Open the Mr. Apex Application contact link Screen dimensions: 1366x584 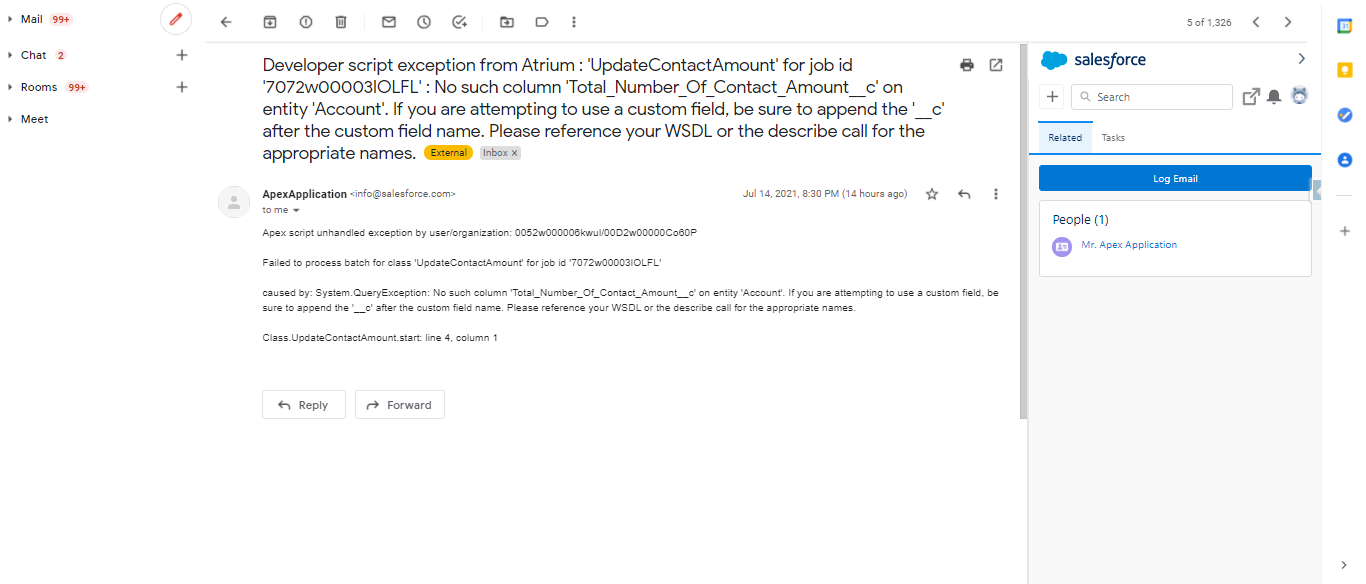tap(1129, 245)
